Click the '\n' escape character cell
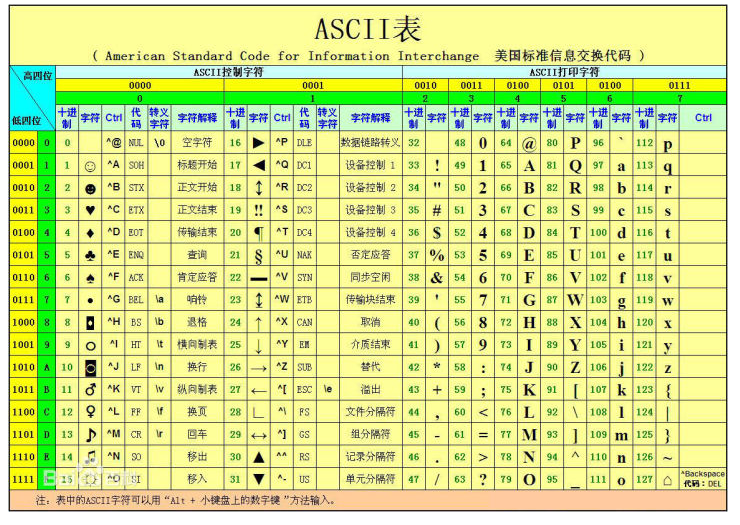740x525 pixels. point(160,367)
